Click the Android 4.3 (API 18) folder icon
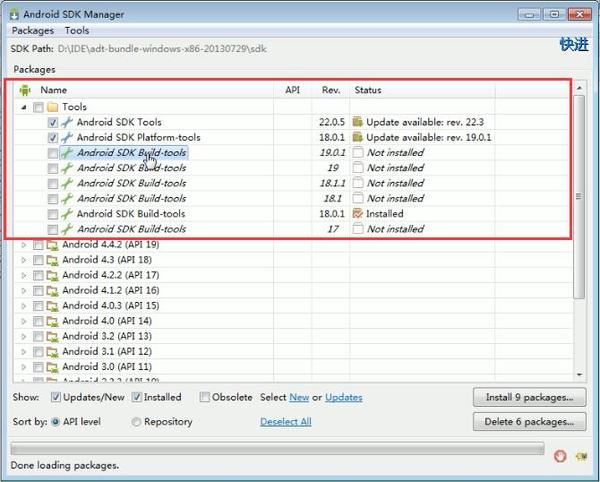This screenshot has height=482, width=600. [52, 261]
